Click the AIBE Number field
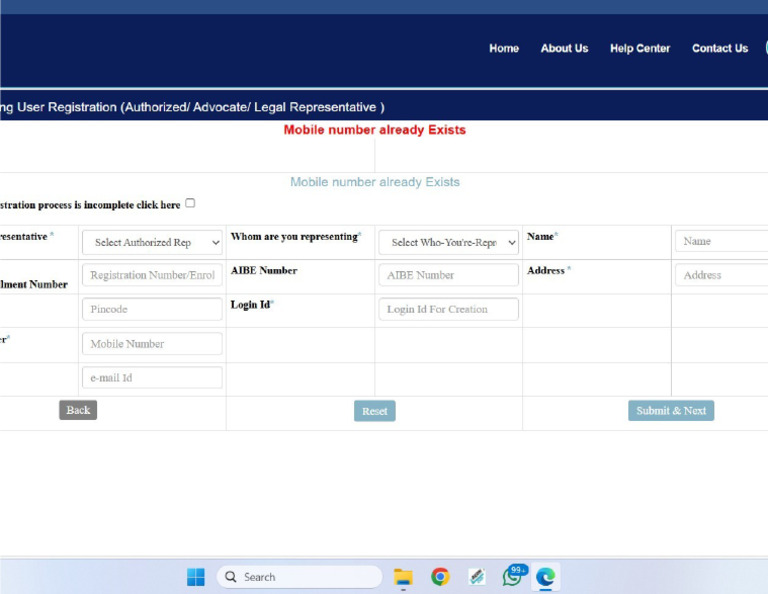This screenshot has width=768, height=594. pos(449,275)
